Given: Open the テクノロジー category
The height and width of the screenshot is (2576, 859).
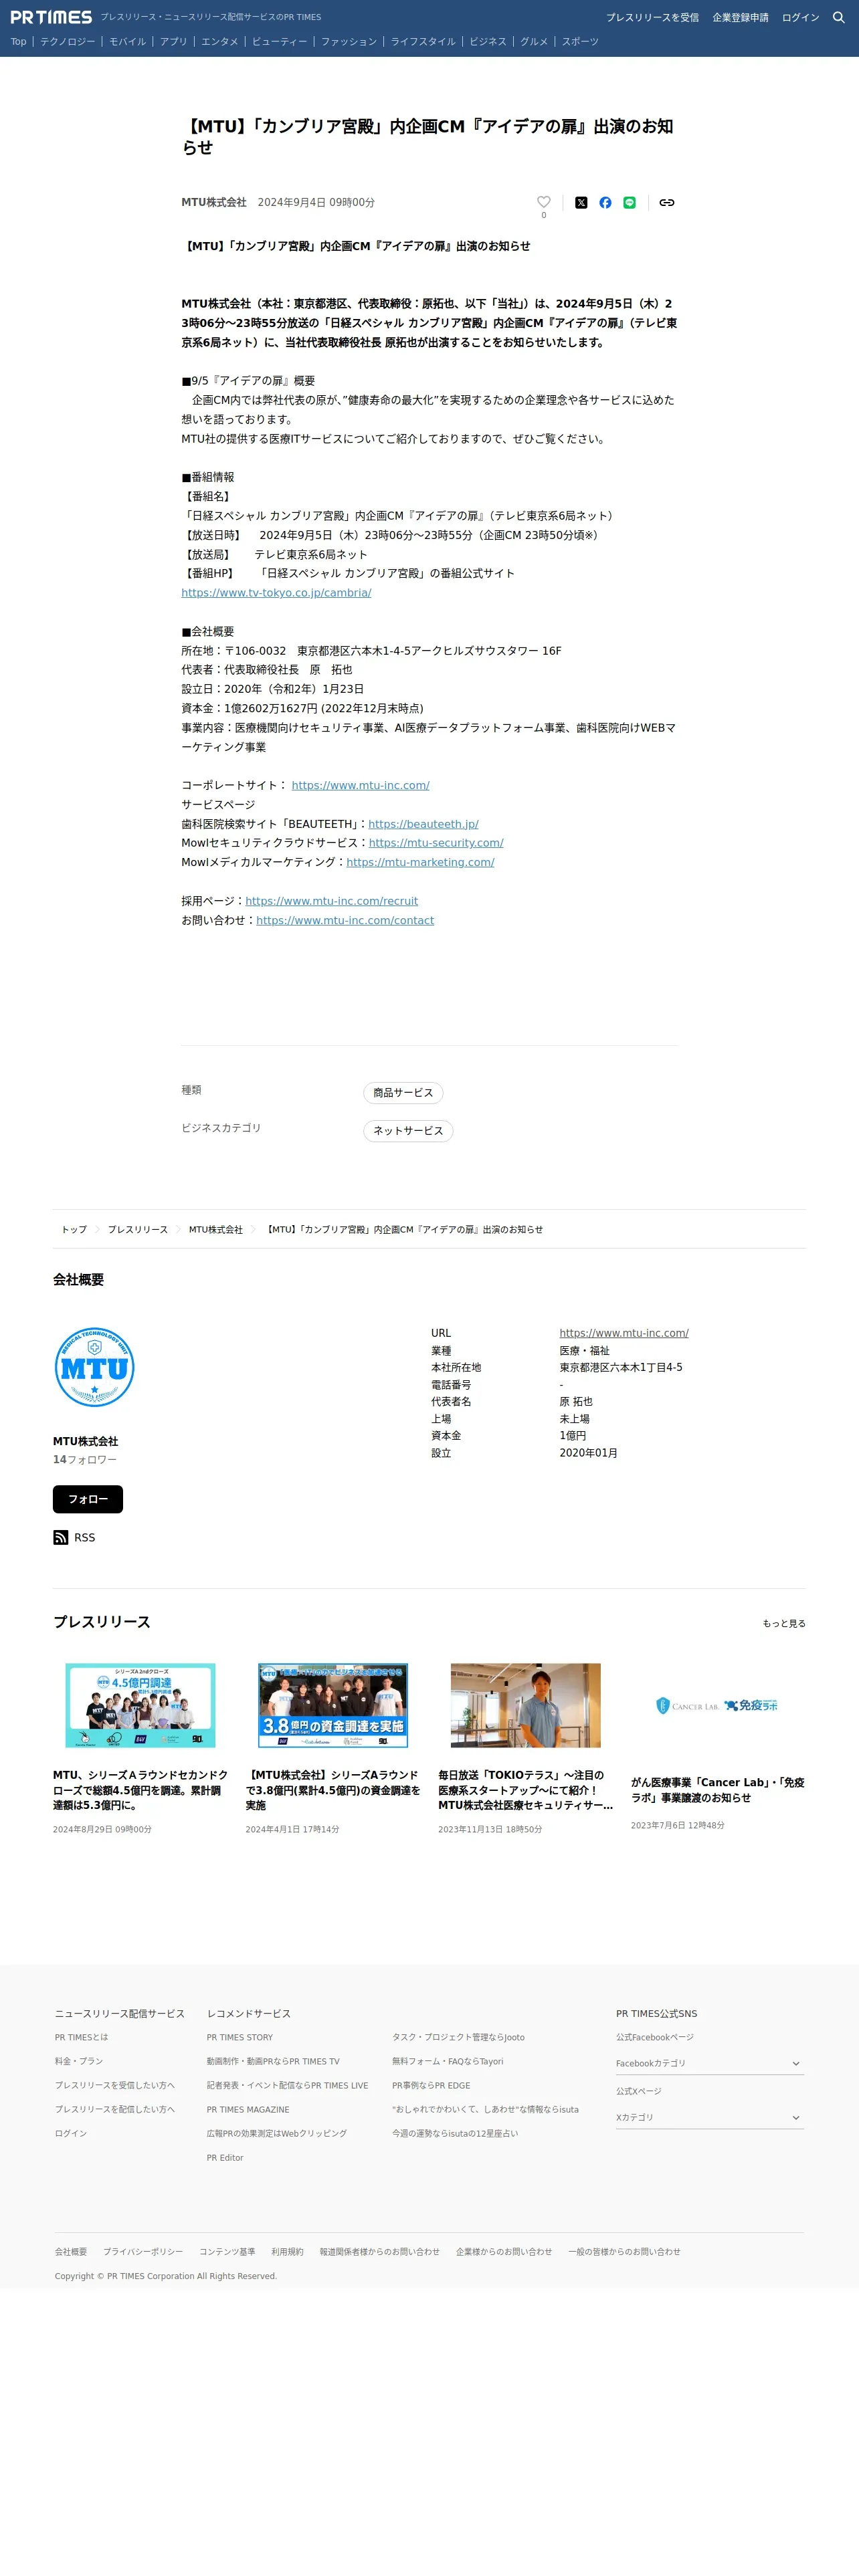Looking at the screenshot, I should pos(68,42).
